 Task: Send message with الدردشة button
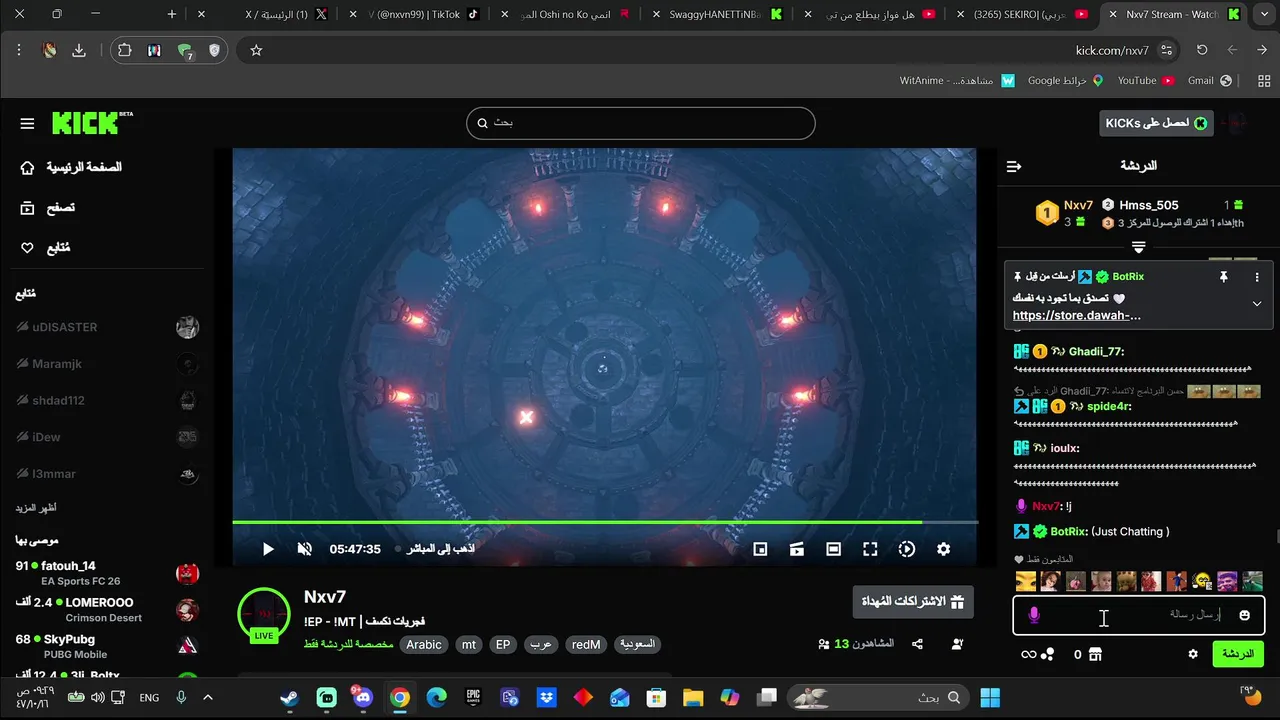pyautogui.click(x=1238, y=654)
